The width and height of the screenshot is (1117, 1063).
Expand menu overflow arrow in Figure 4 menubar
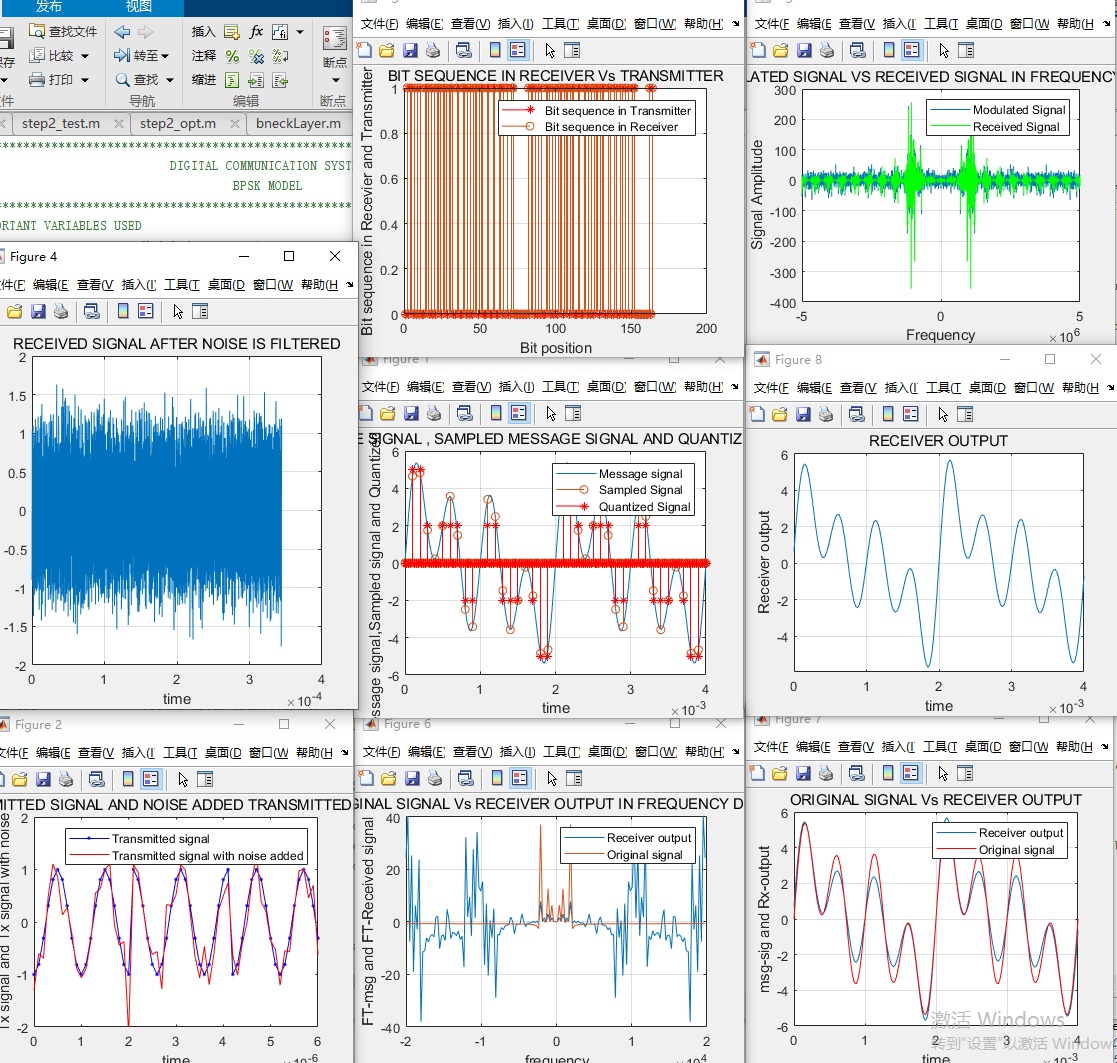(349, 285)
